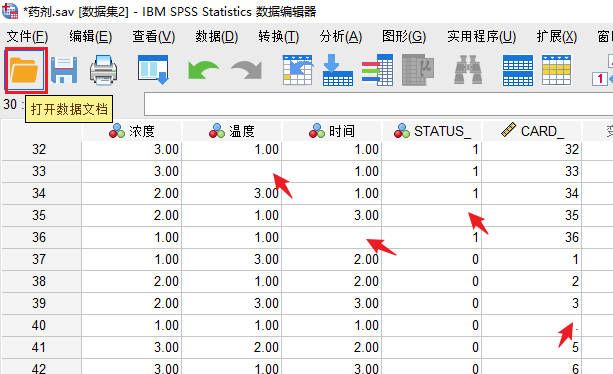Select the CARD_ column header
Image resolution: width=613 pixels, height=374 pixels.
pyautogui.click(x=532, y=131)
